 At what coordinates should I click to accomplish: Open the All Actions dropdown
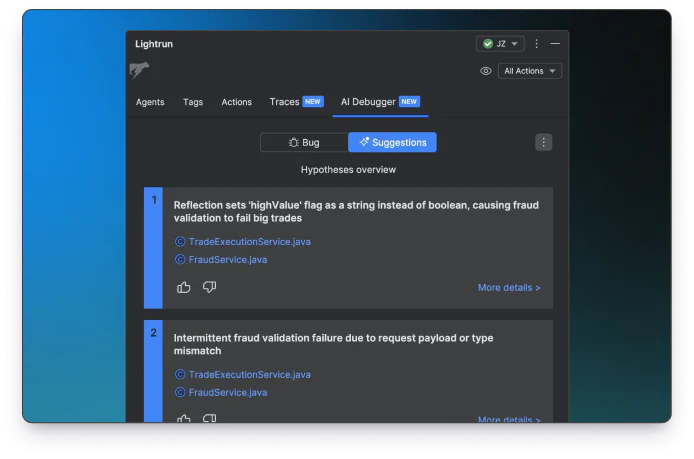[x=530, y=71]
